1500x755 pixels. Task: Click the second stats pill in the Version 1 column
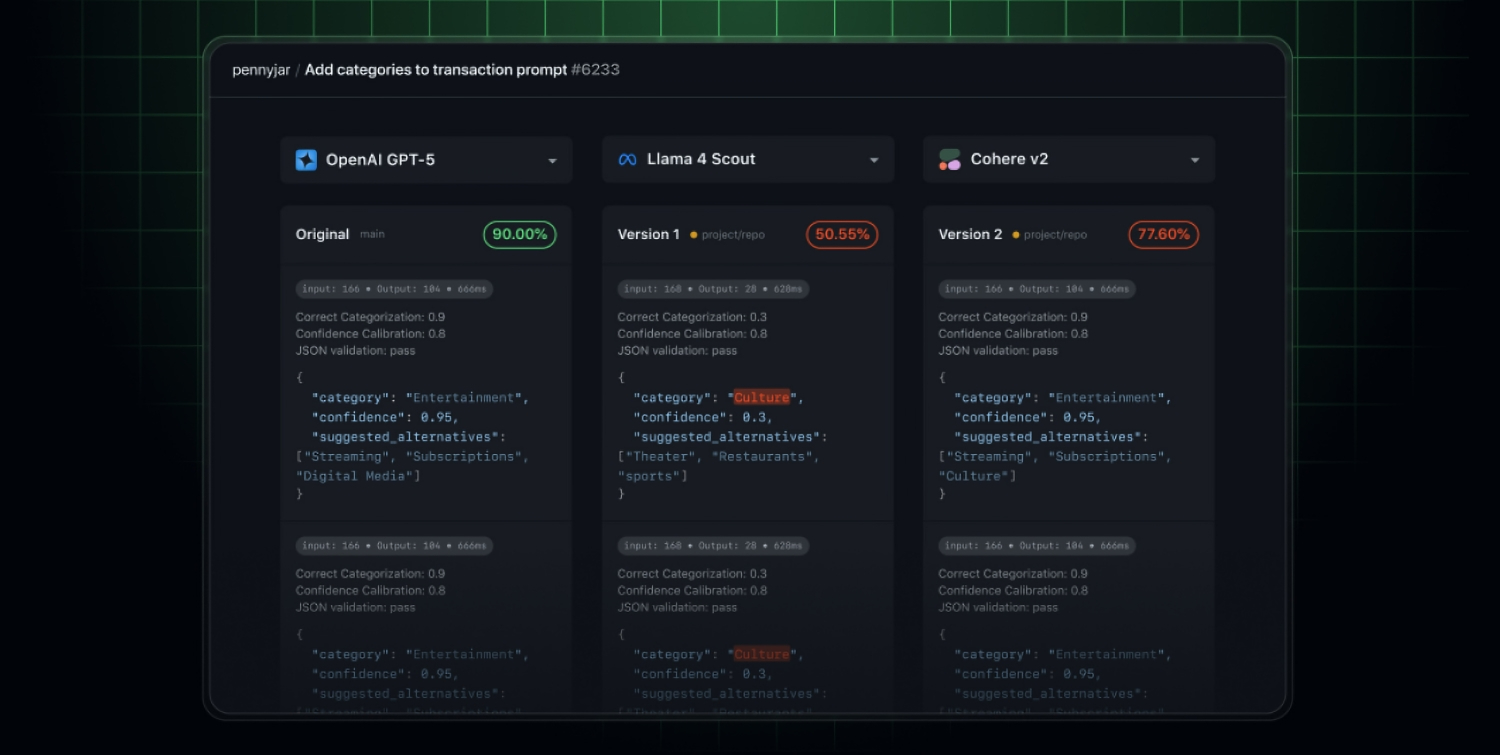pos(713,546)
